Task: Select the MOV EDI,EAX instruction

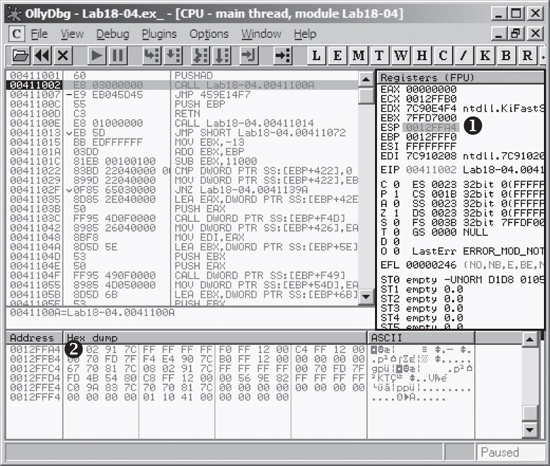Action: [209, 237]
